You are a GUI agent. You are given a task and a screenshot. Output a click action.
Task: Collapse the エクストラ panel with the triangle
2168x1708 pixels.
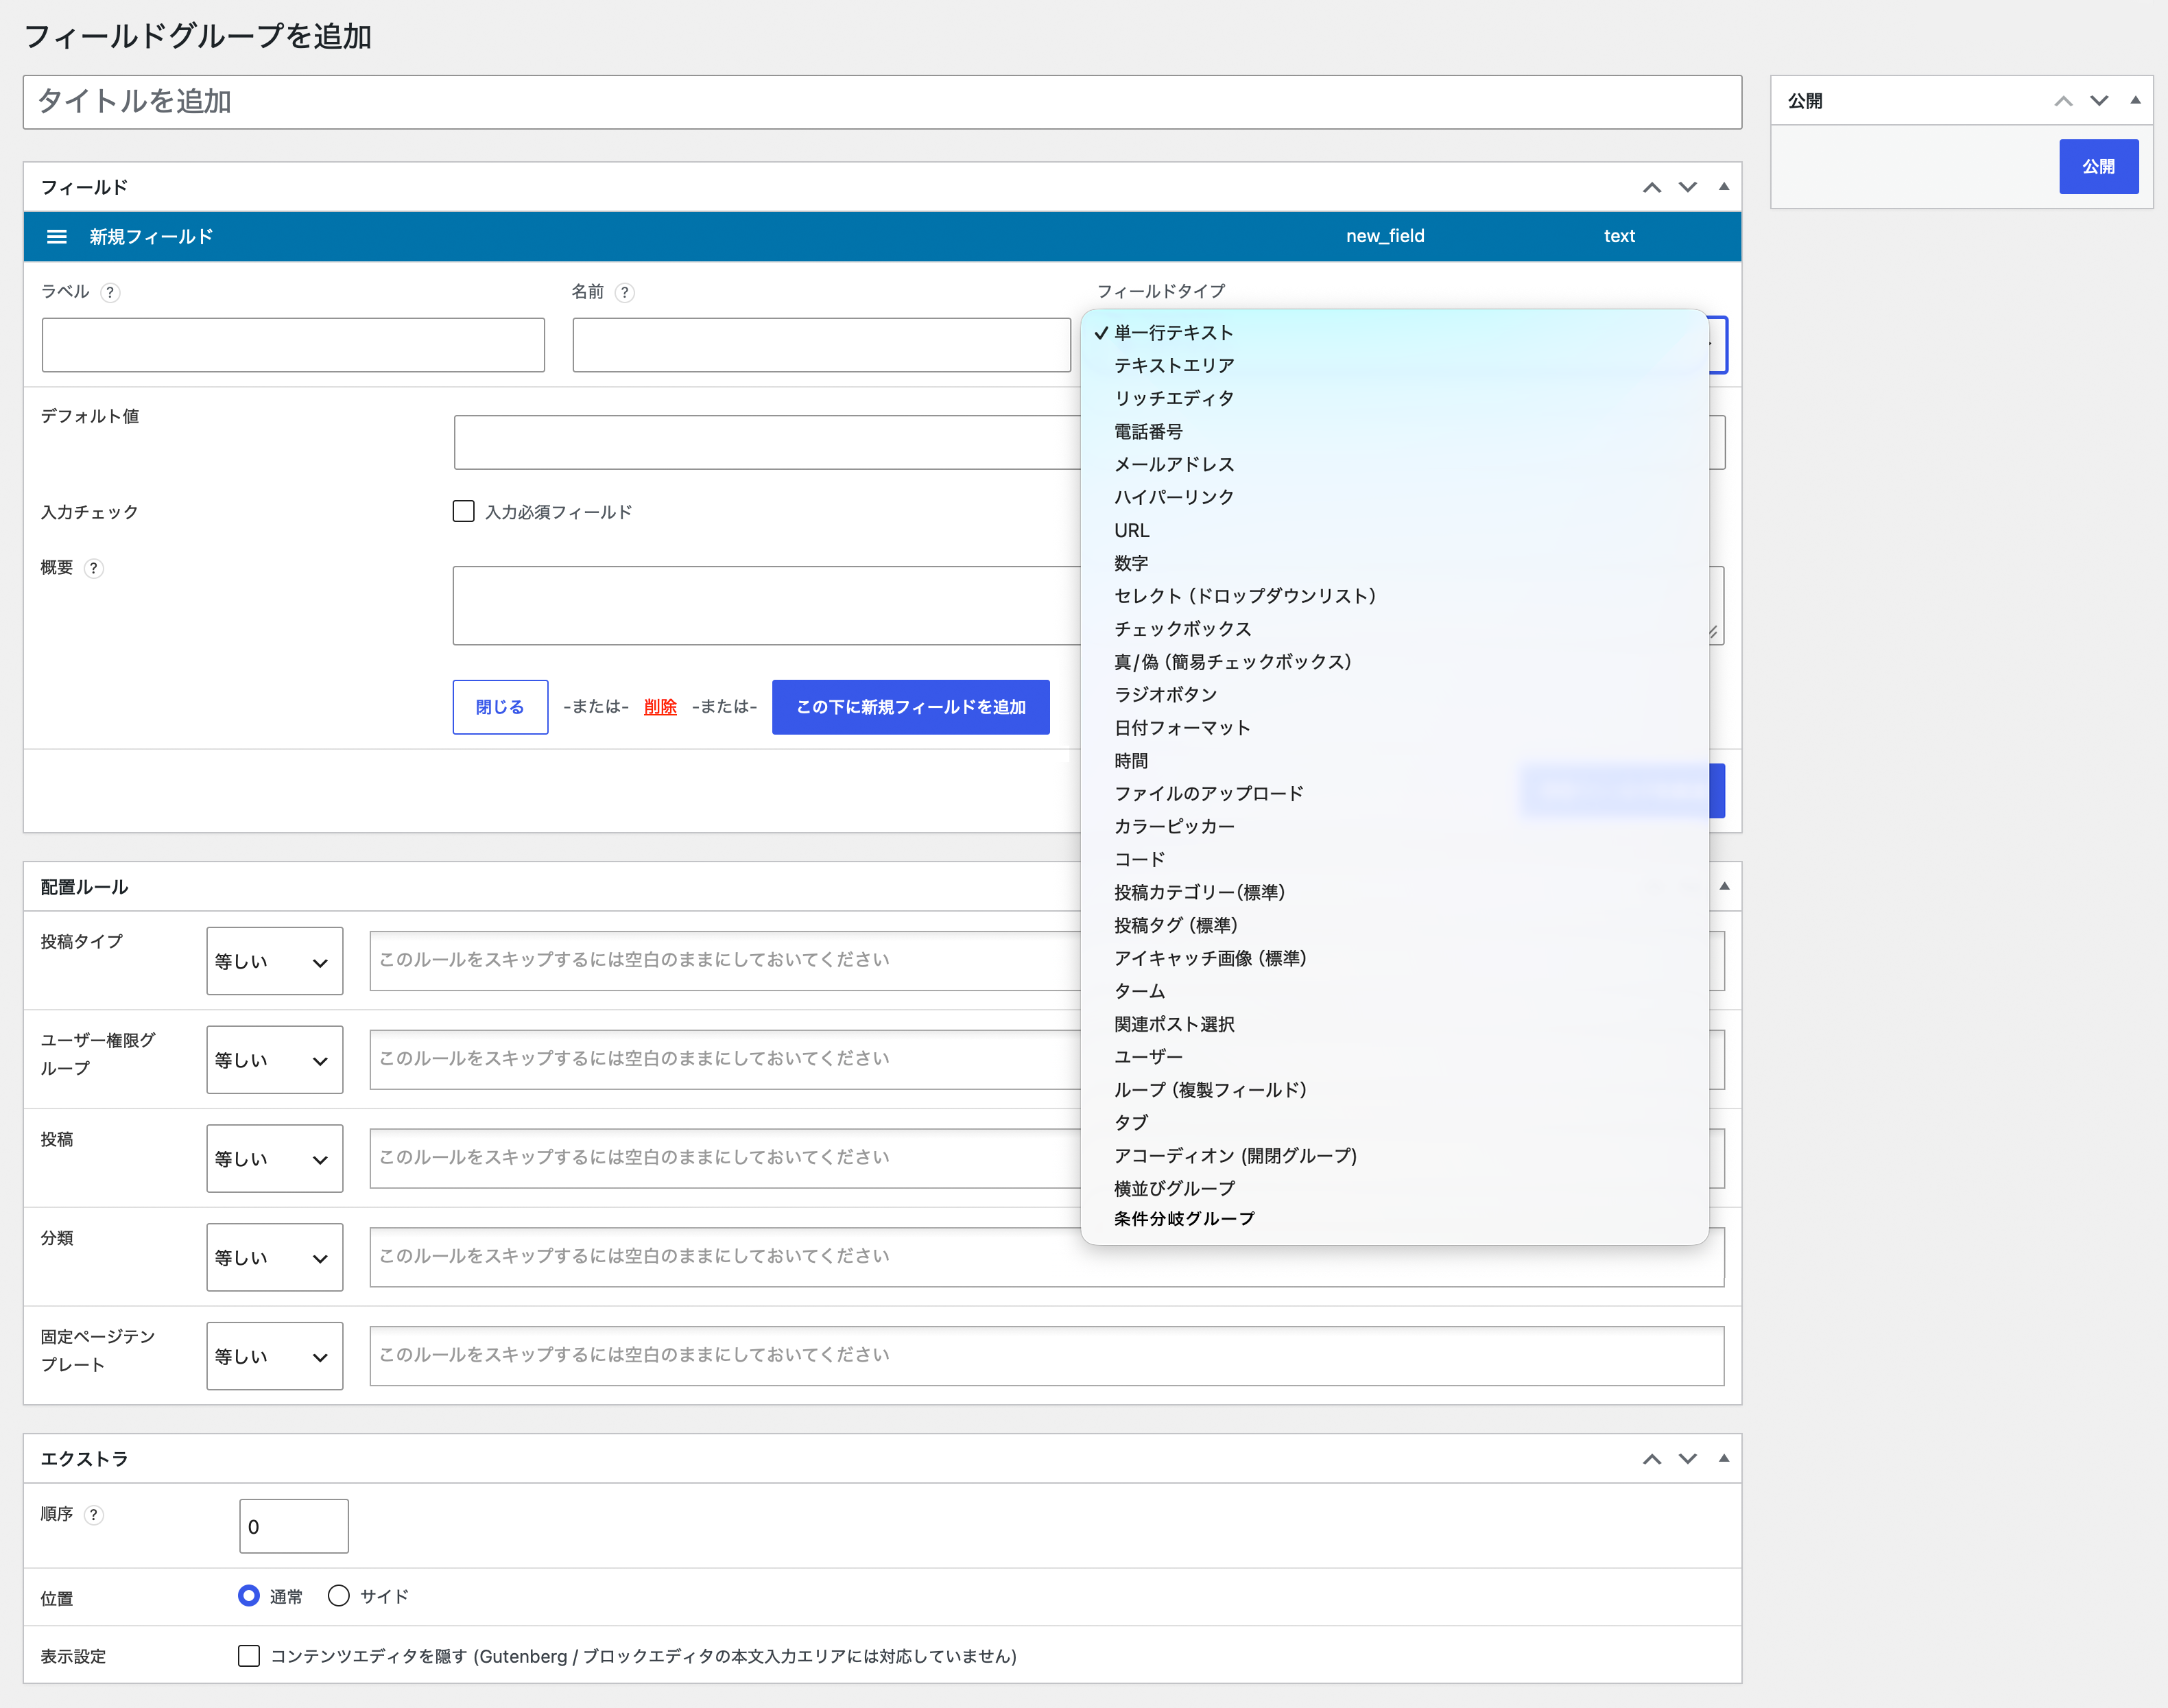click(x=1724, y=1458)
